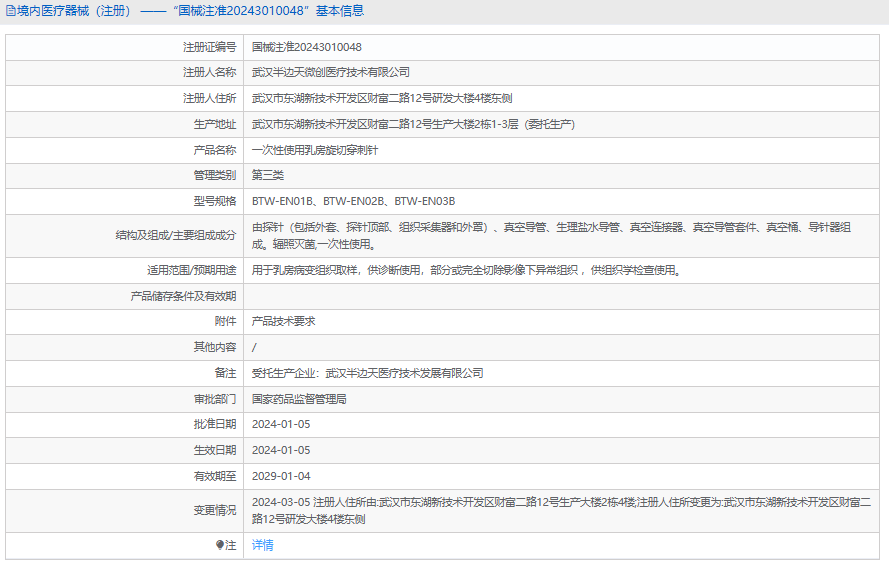Click the empty 产品储存条件及有效期 value cell
889x568 pixels.
[560, 296]
